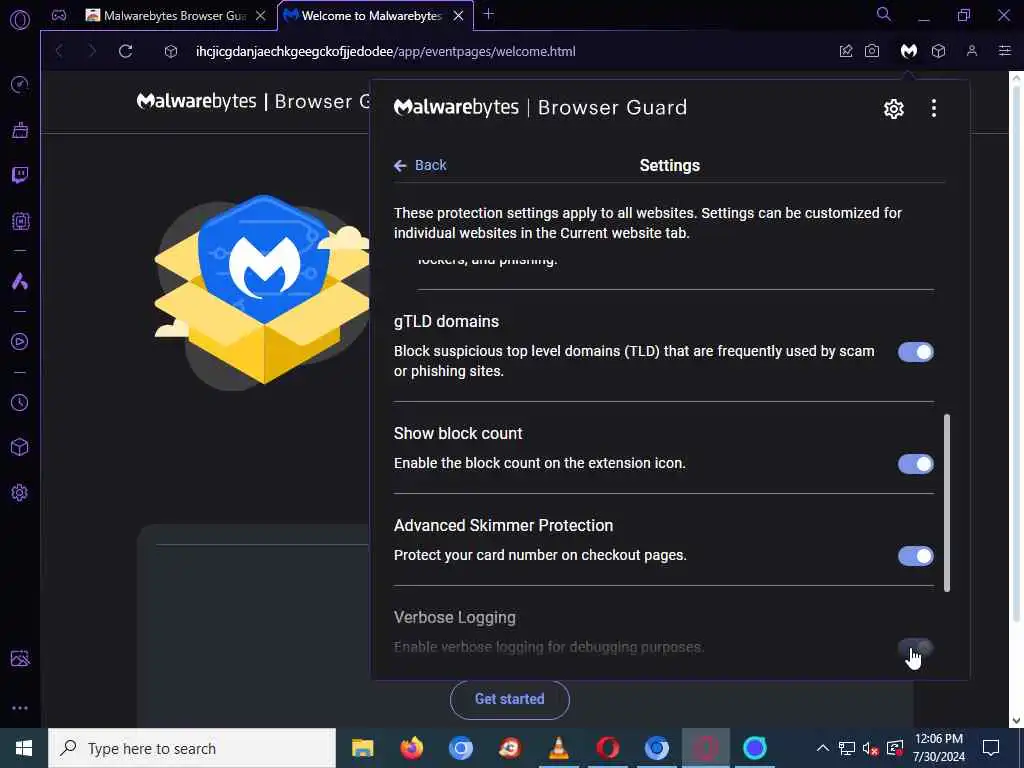Search tabs with magnifier icon
Screen dimensions: 1024x768
[x=884, y=14]
